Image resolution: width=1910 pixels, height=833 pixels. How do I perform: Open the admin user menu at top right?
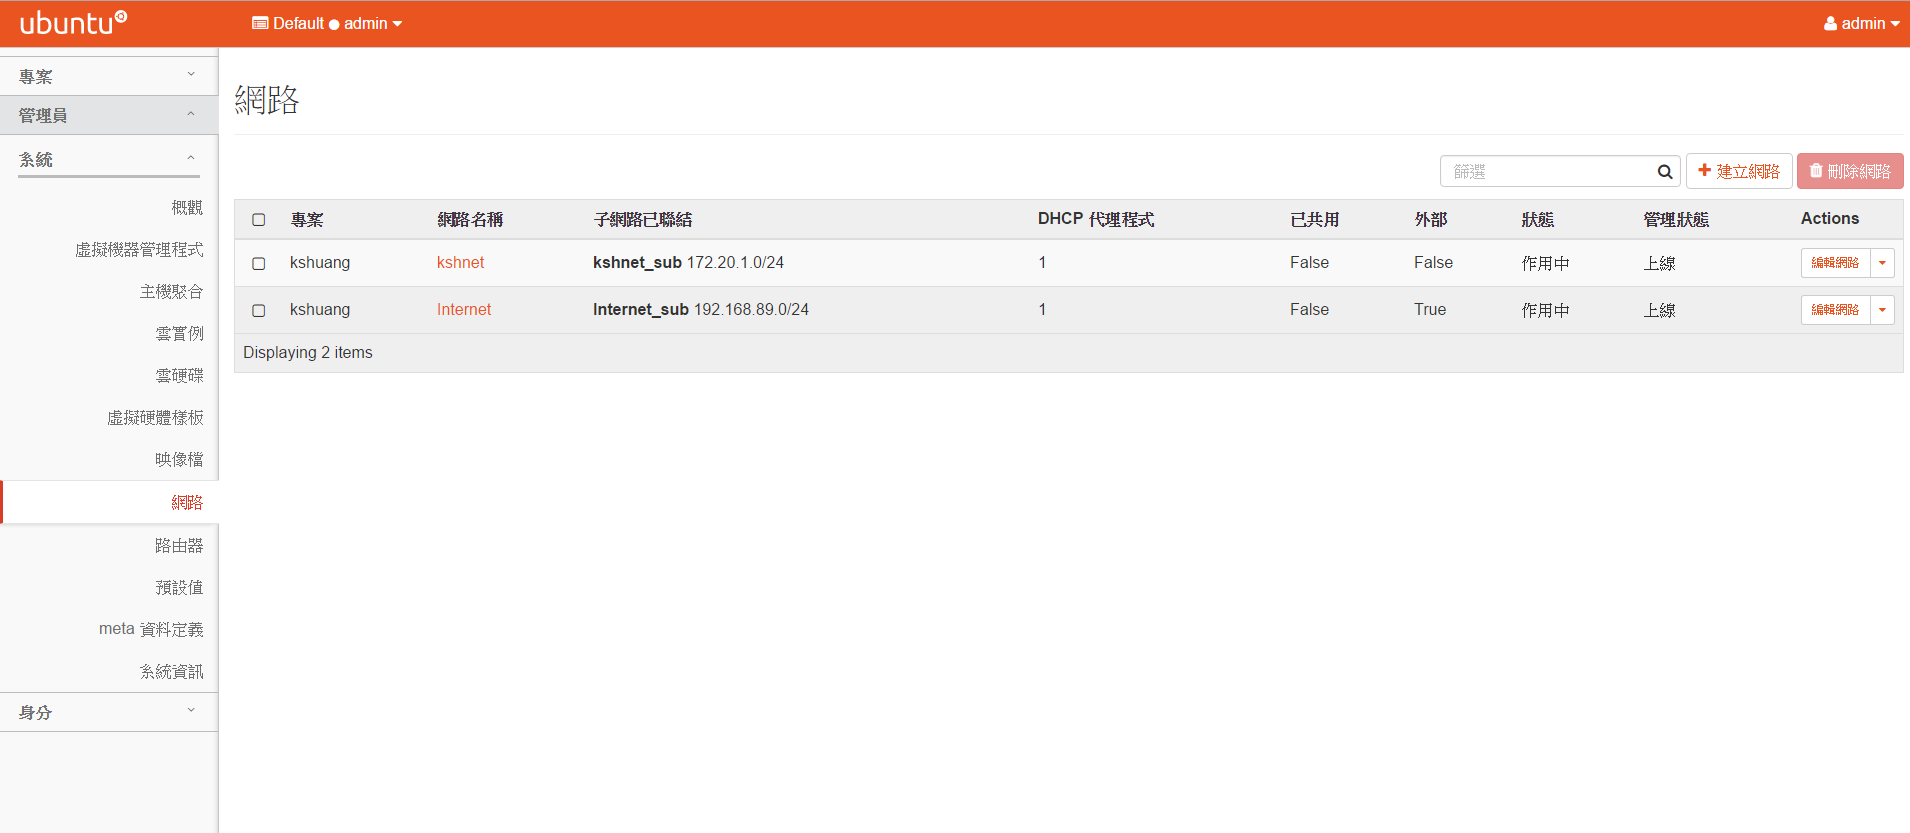[x=1860, y=23]
